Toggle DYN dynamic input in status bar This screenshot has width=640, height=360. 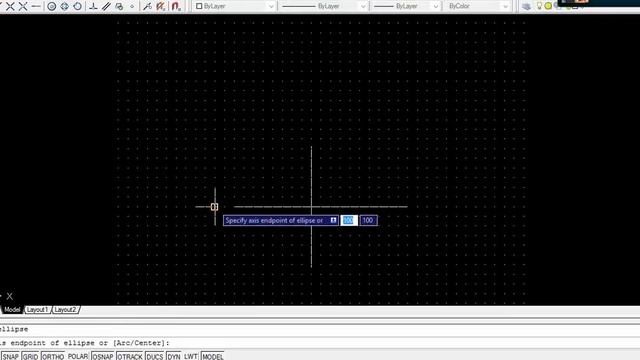[174, 356]
